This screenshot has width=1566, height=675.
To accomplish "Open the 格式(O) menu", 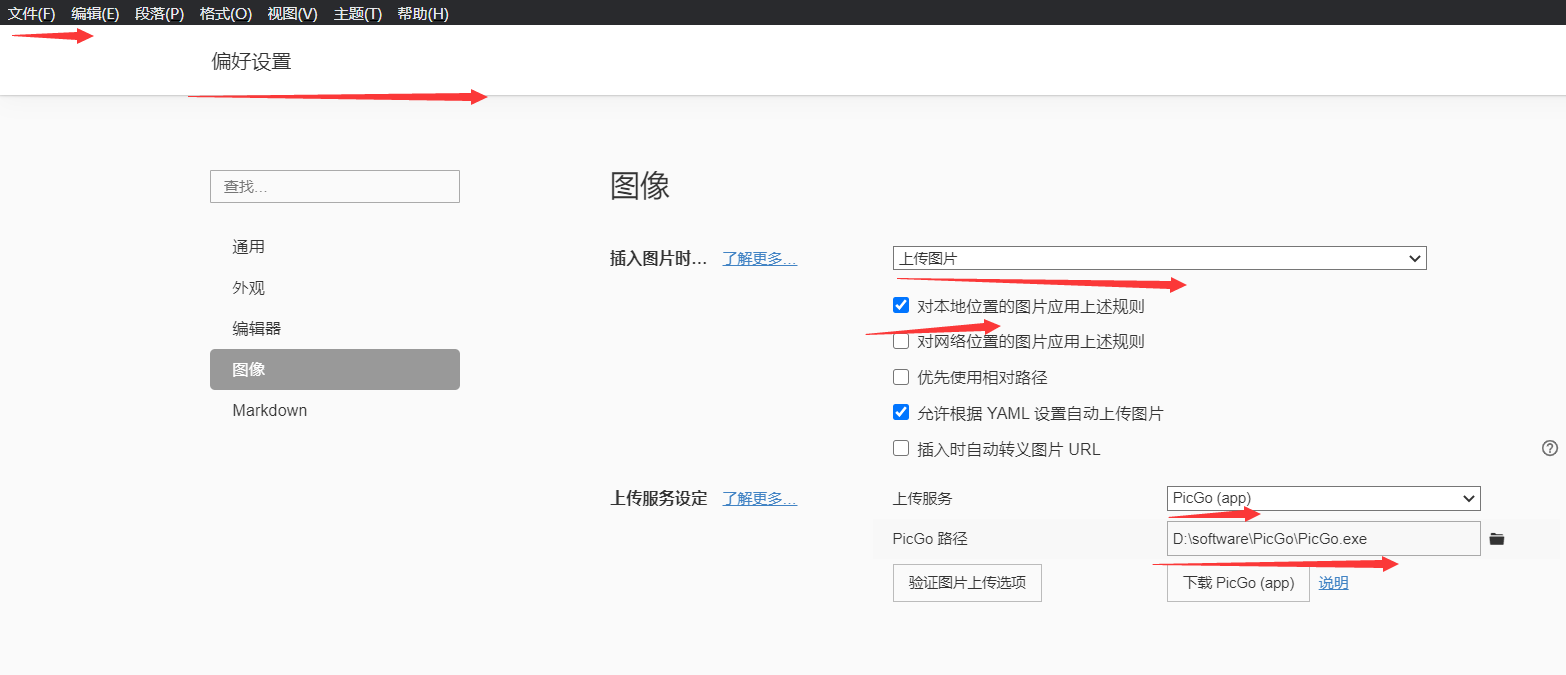I will pos(226,13).
